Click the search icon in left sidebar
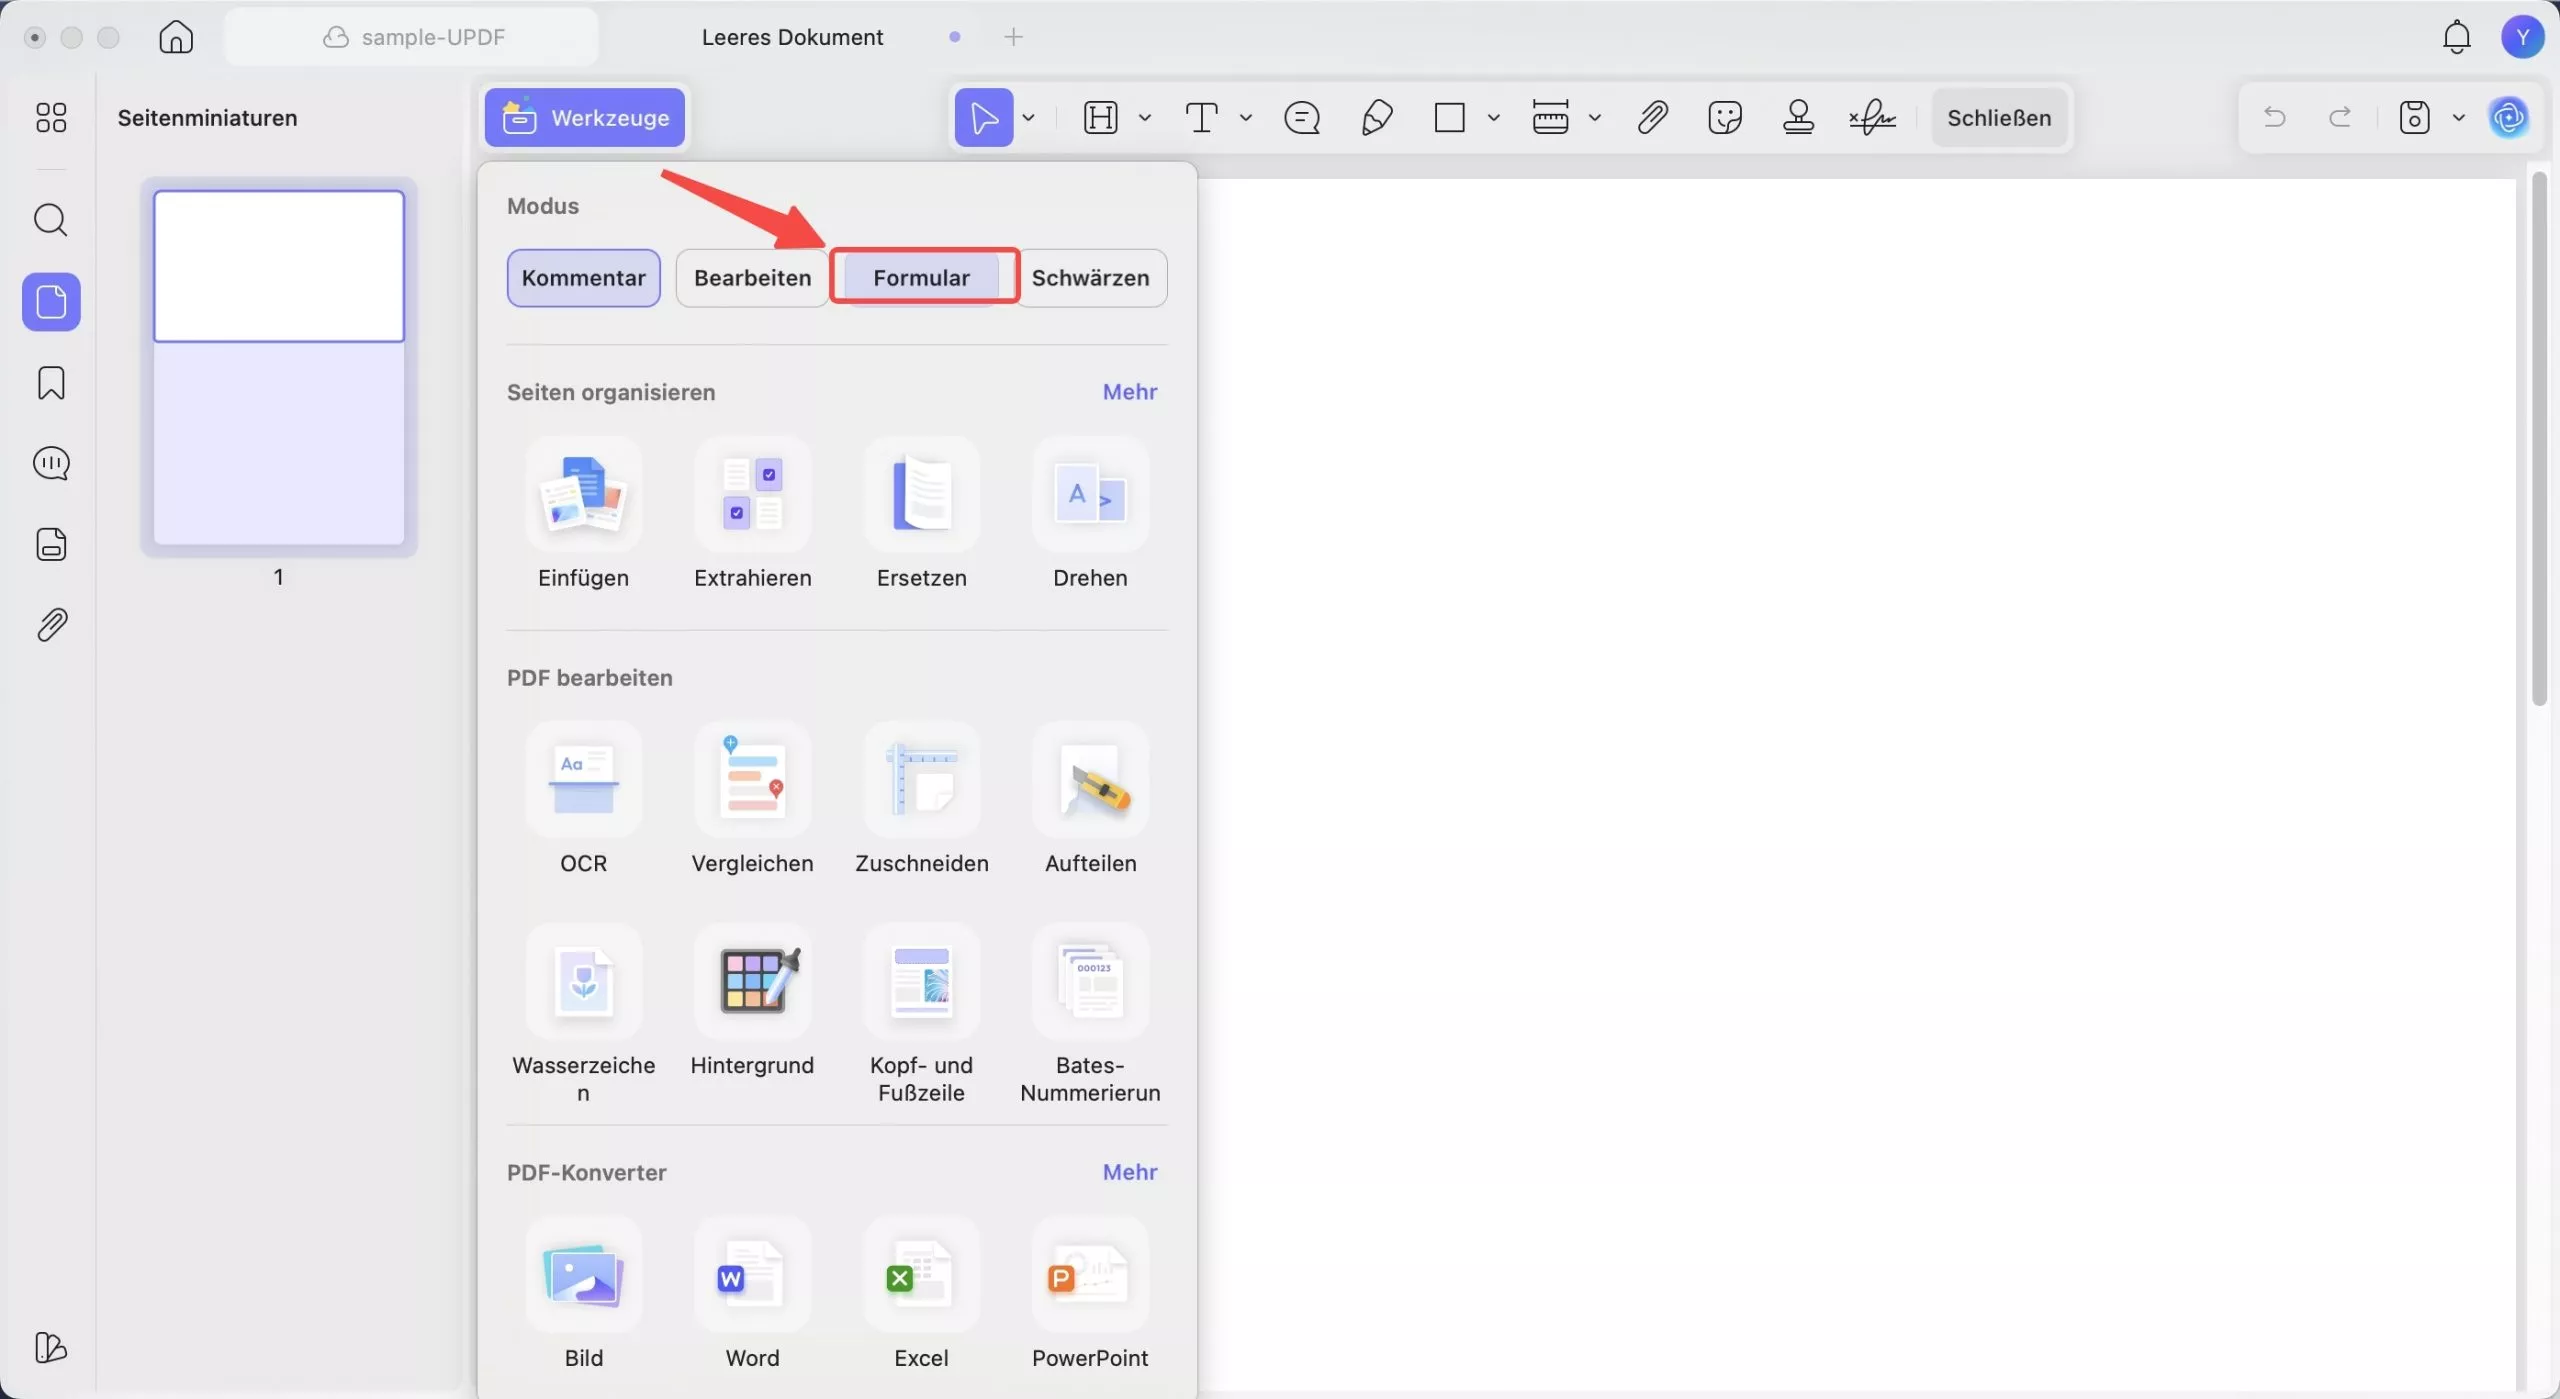 [51, 220]
